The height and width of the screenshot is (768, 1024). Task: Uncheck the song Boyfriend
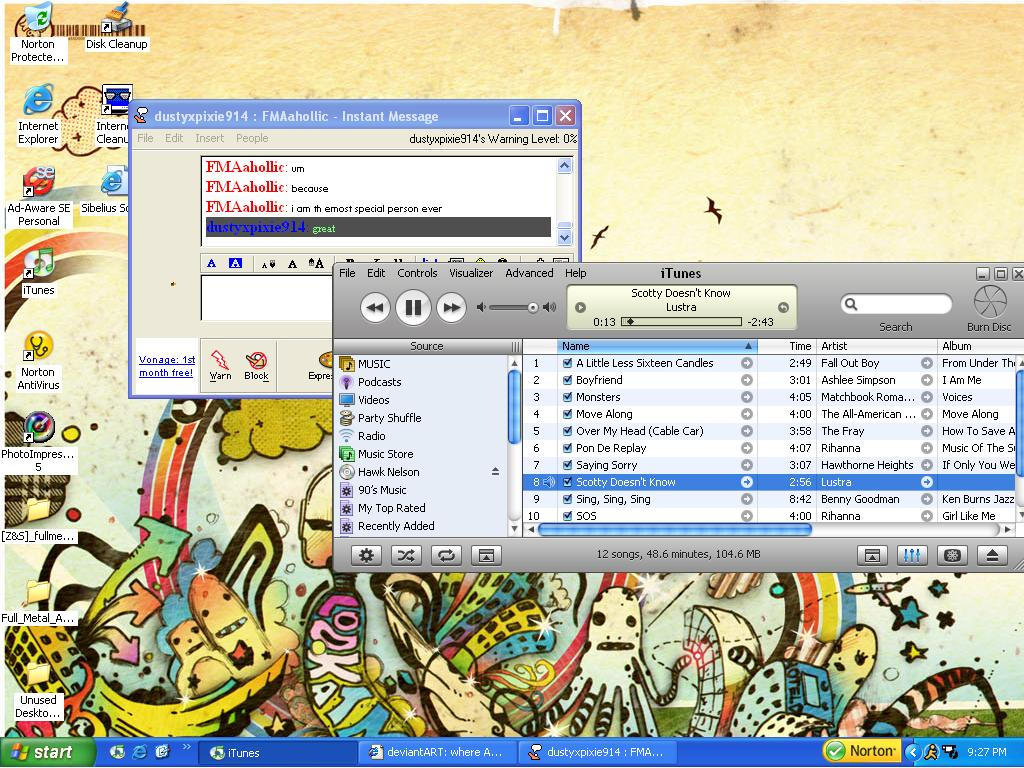pos(568,380)
